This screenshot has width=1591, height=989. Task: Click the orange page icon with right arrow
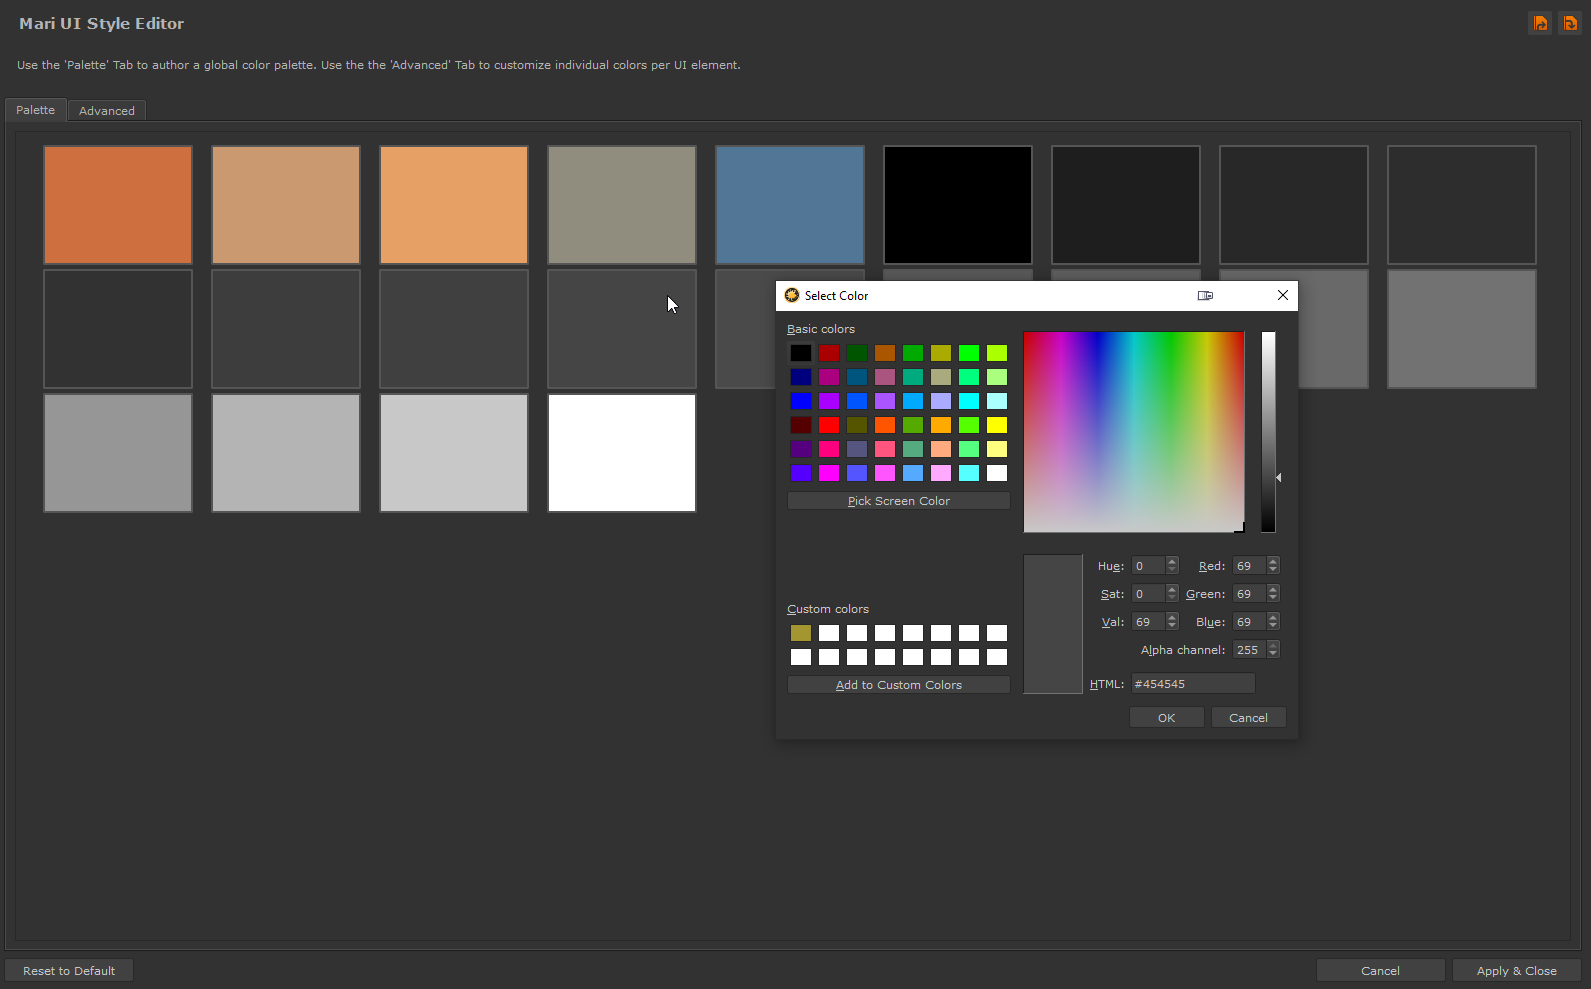1540,23
